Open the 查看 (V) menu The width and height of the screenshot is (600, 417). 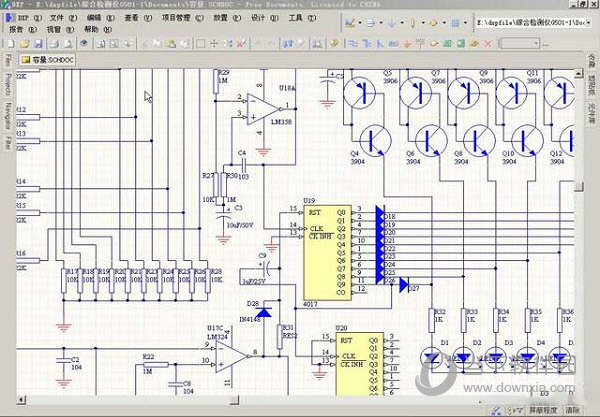(138, 18)
